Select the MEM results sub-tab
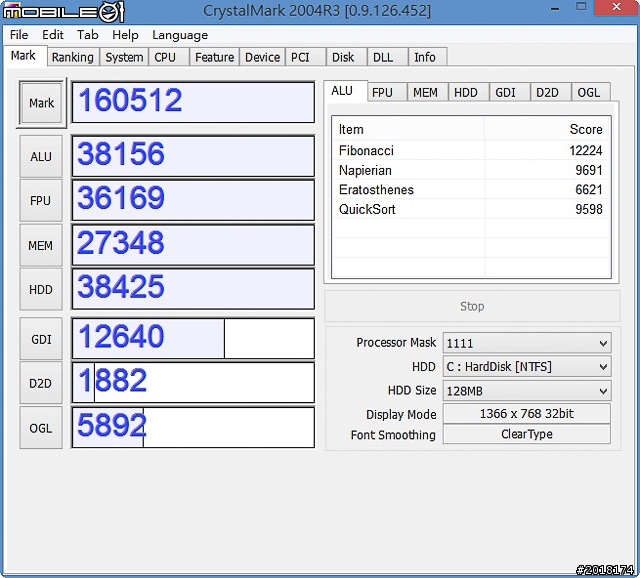The width and height of the screenshot is (640, 578). (x=427, y=92)
